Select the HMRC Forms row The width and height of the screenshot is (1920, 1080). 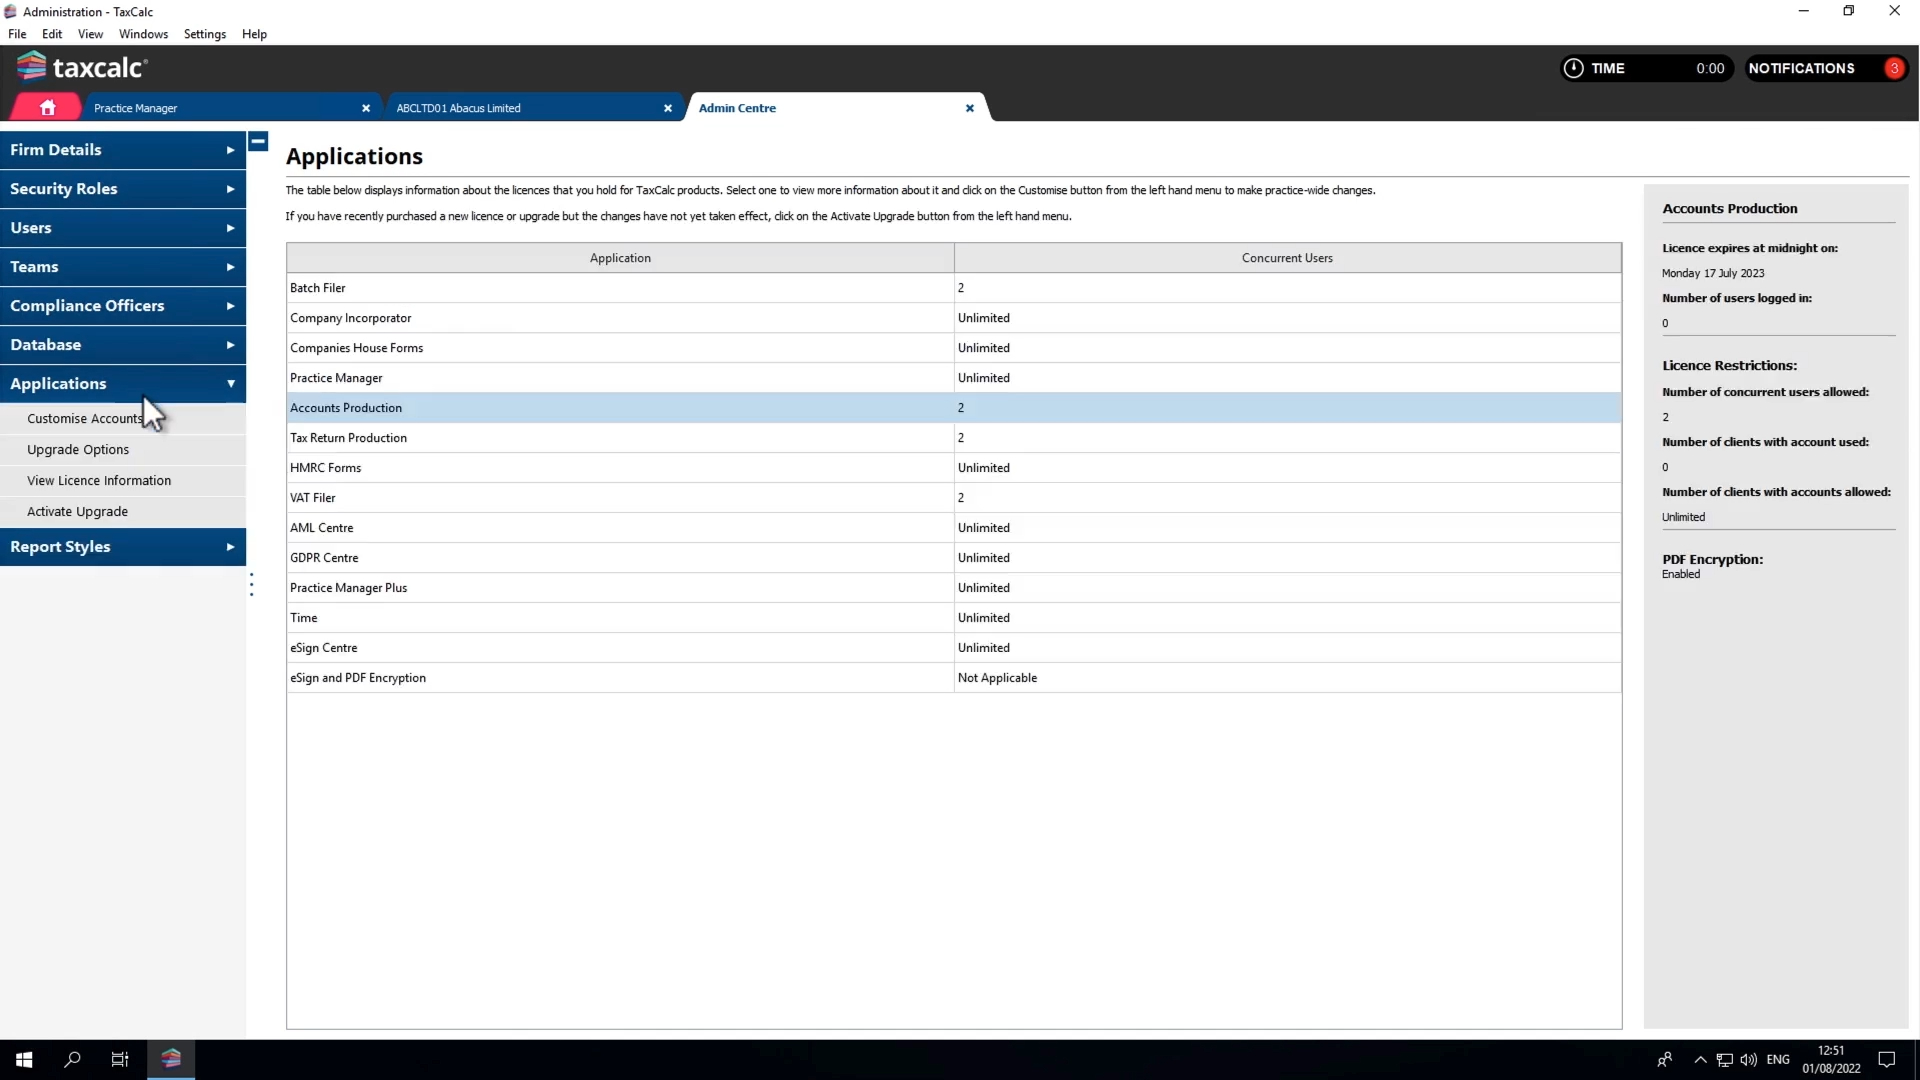(x=954, y=468)
